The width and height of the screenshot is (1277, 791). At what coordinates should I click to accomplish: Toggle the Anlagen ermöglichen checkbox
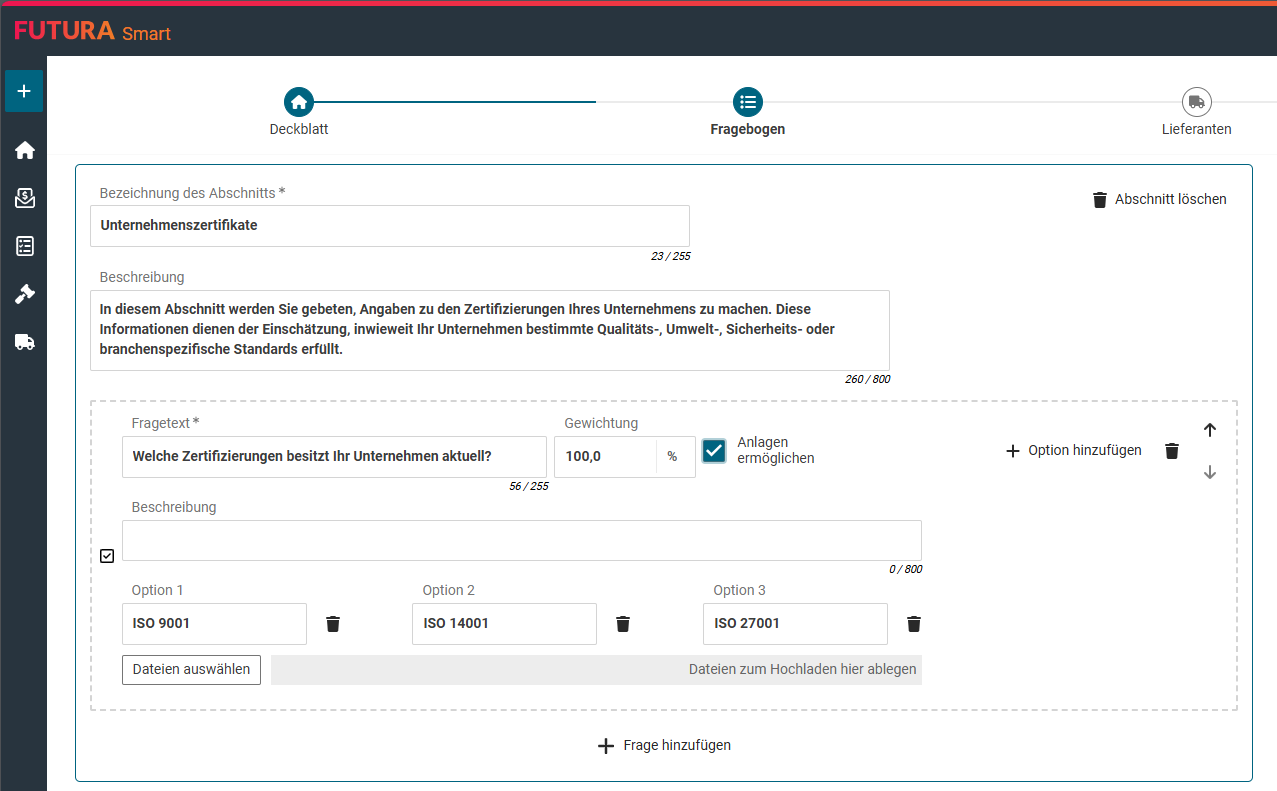714,451
